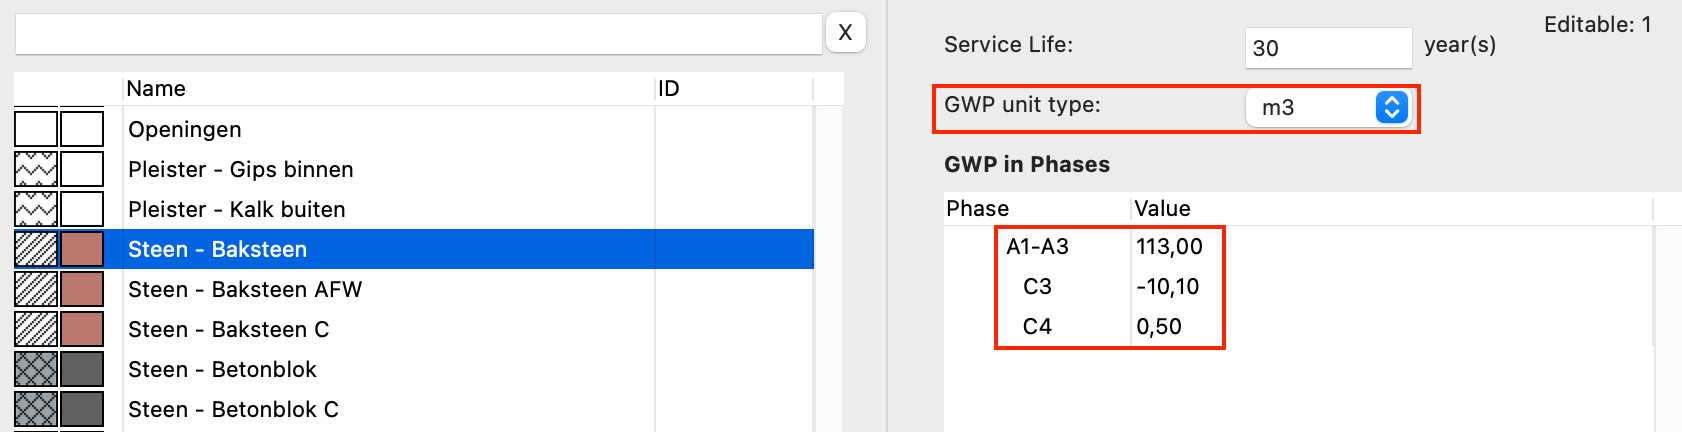
Task: Click crosshatch icon of Steen - Betonblok
Action: [36, 369]
